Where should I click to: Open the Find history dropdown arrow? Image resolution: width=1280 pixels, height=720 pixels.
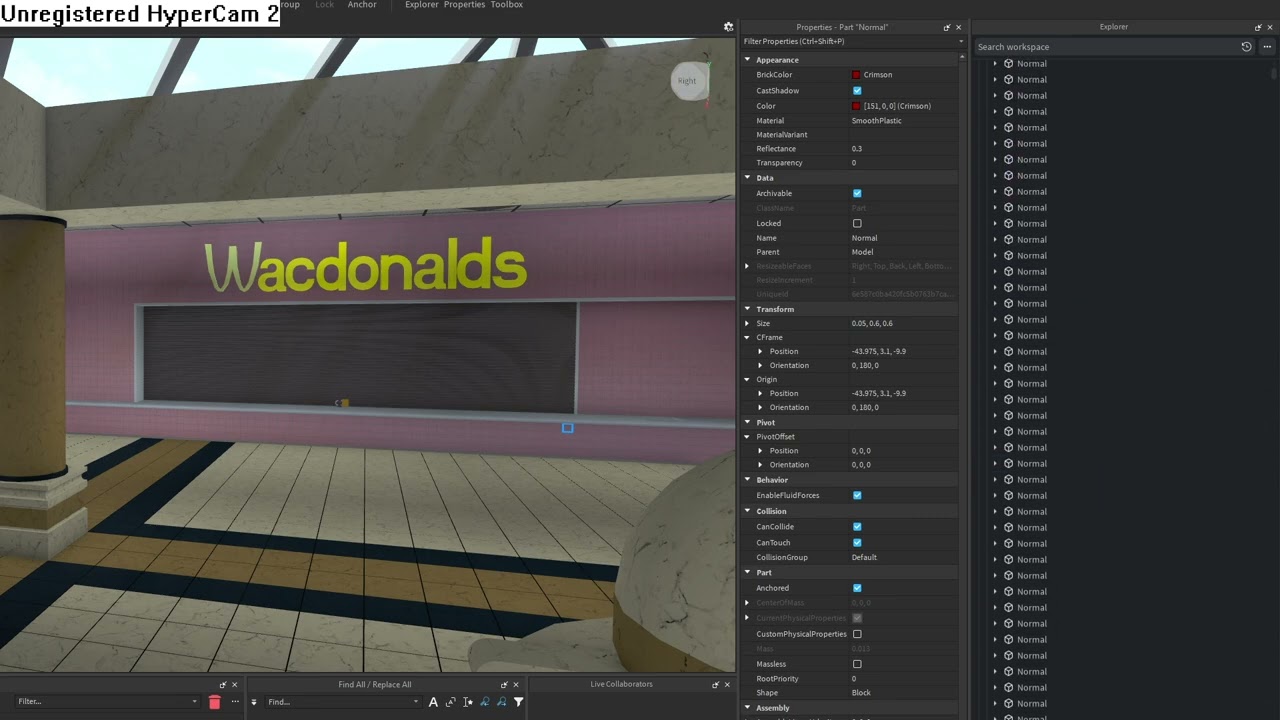(416, 702)
